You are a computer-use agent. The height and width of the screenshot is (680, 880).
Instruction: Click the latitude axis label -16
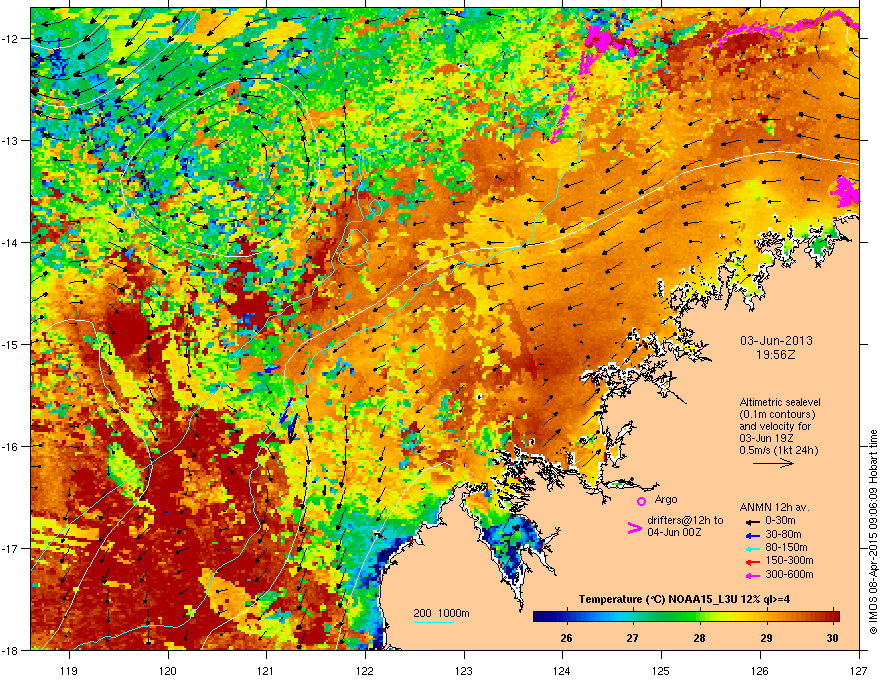(x=10, y=446)
